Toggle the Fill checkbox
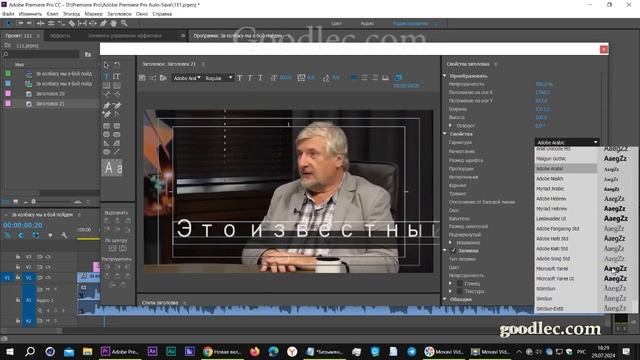Screen dimensions: 640x360 (x=453, y=250)
